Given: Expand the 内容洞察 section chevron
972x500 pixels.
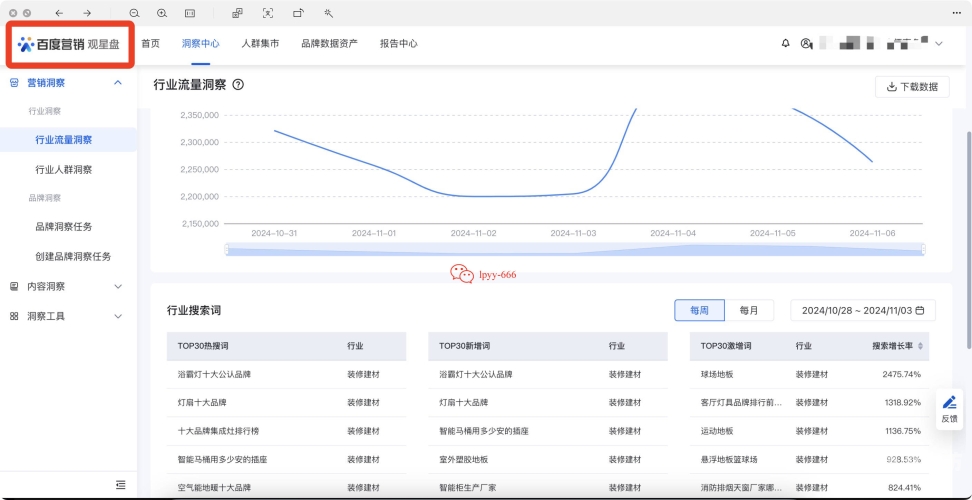Looking at the screenshot, I should (x=118, y=286).
